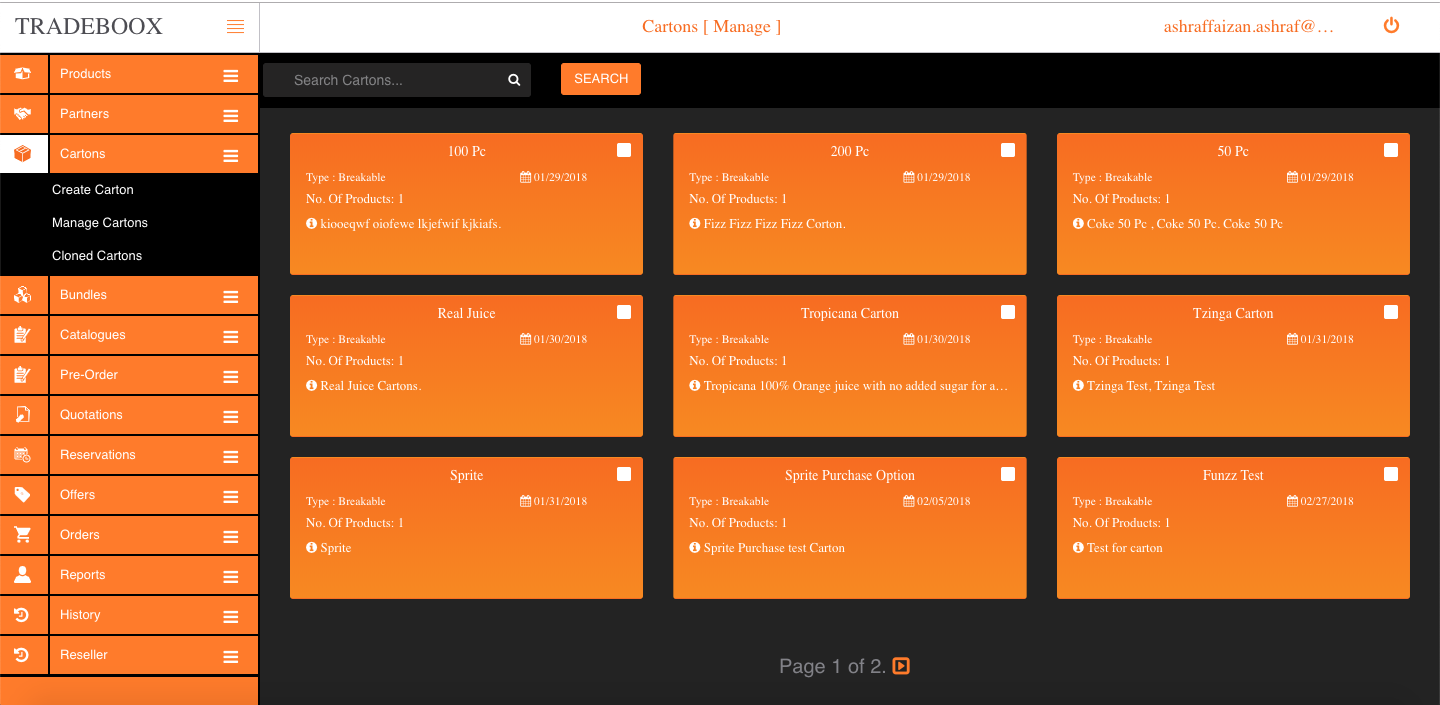The width and height of the screenshot is (1440, 705).
Task: Toggle sidebar with hamburger icon beside TRADEBOOX
Action: (235, 27)
